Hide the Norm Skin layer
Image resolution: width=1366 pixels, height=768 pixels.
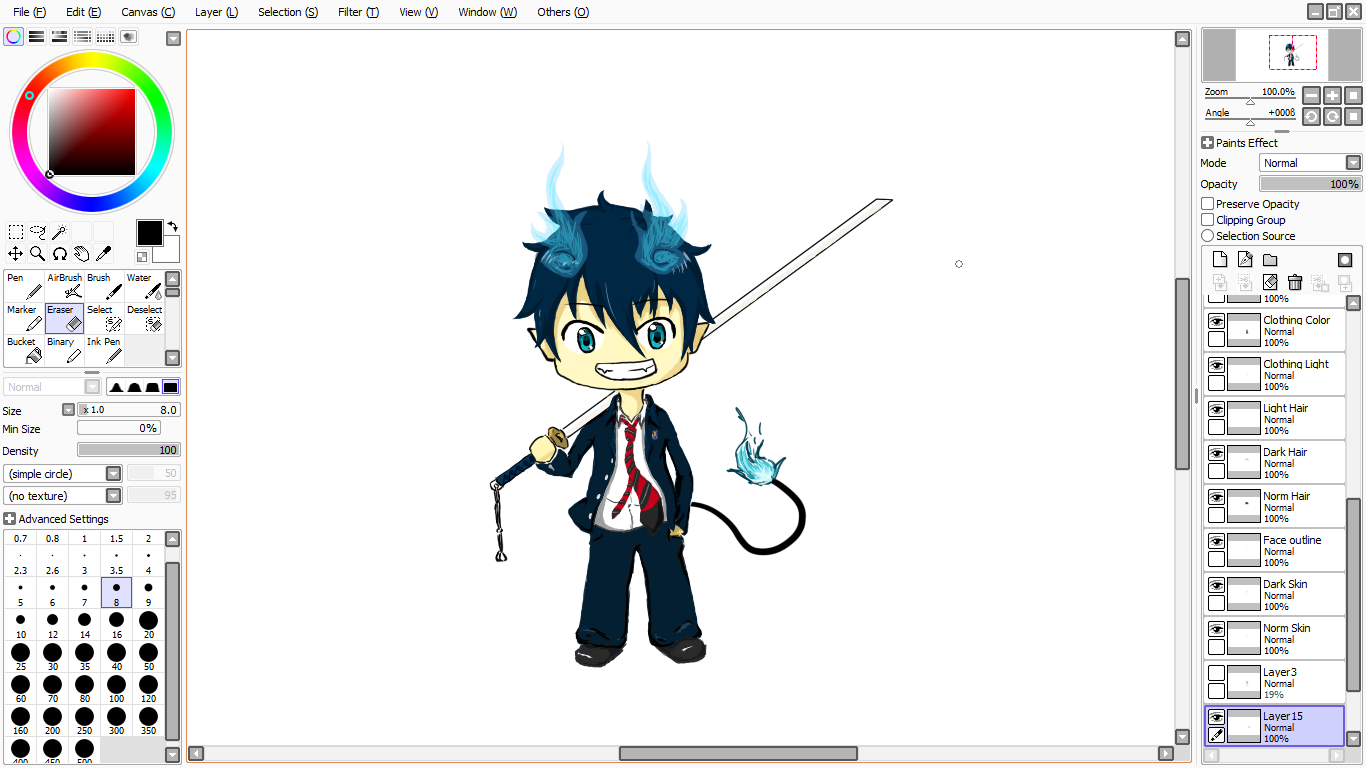[x=1216, y=630]
